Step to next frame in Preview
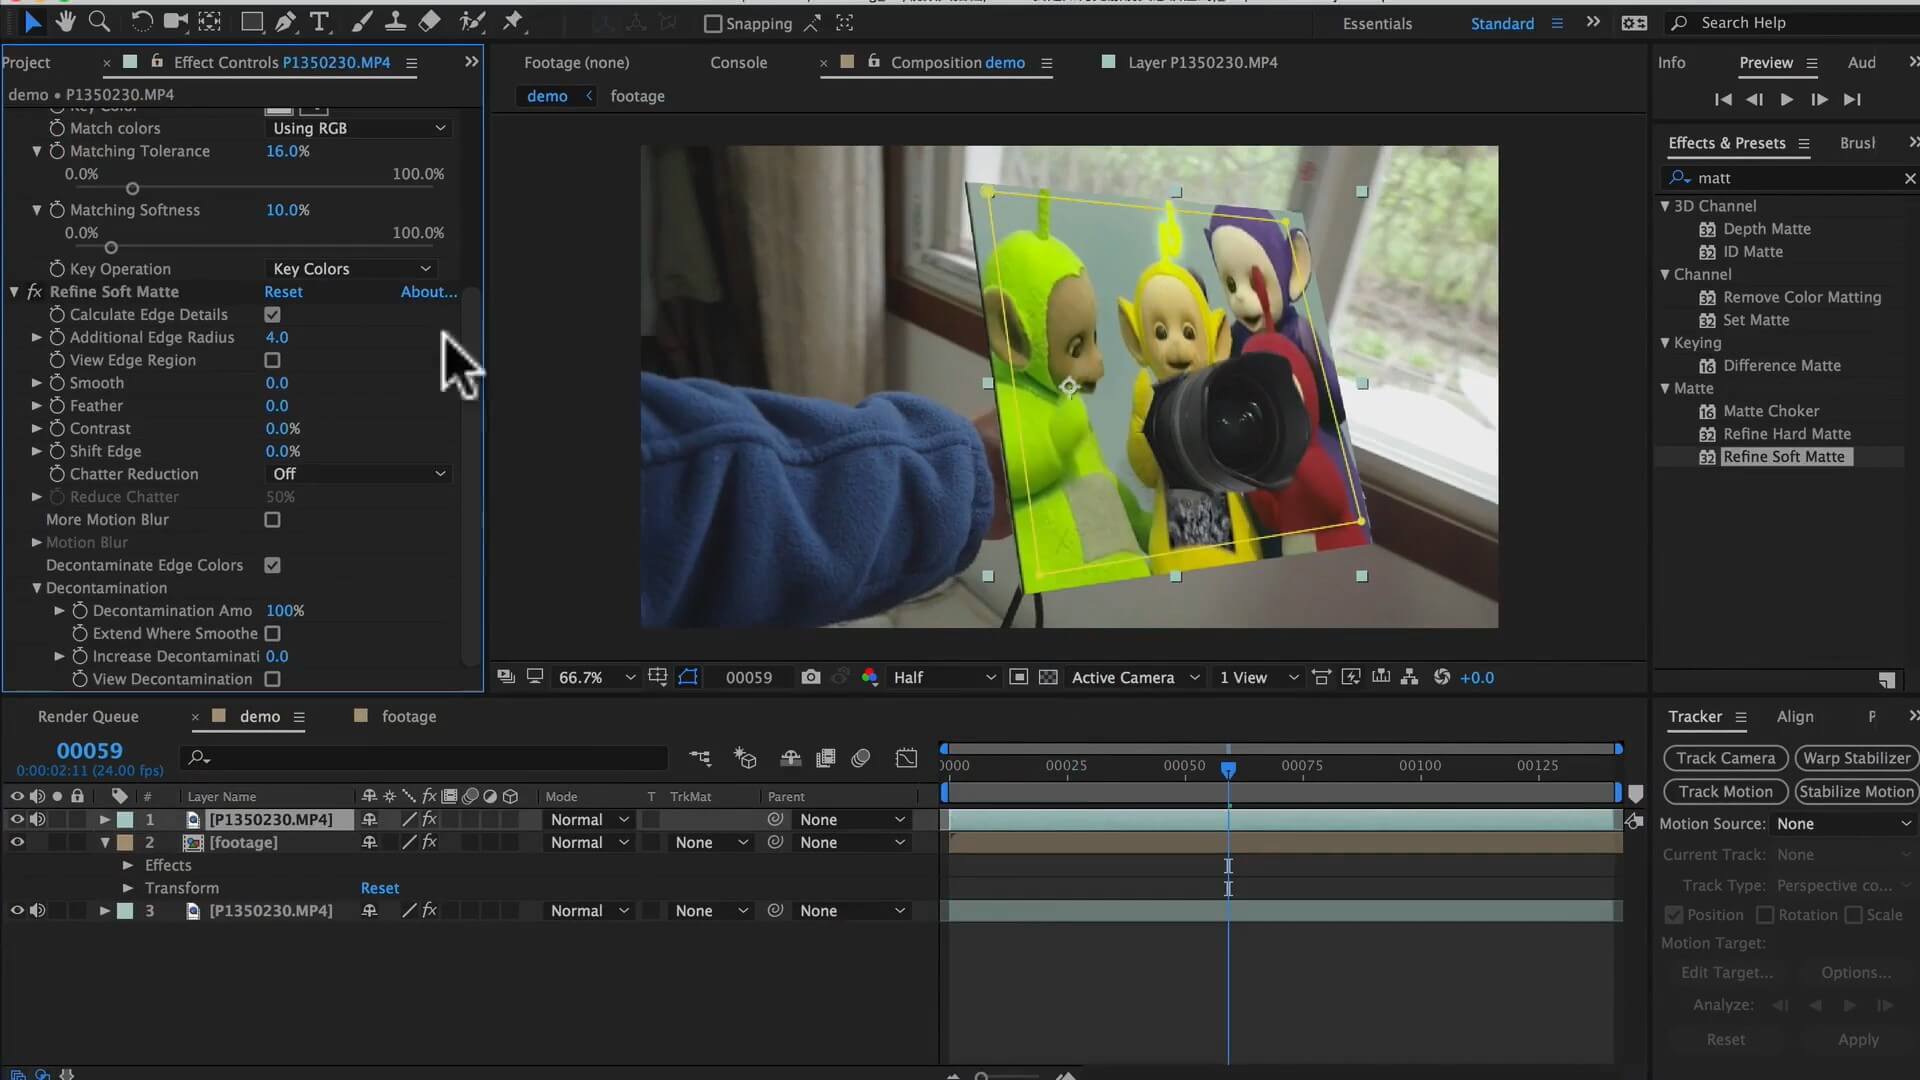Screen dimensions: 1920x1080 [x=1819, y=99]
